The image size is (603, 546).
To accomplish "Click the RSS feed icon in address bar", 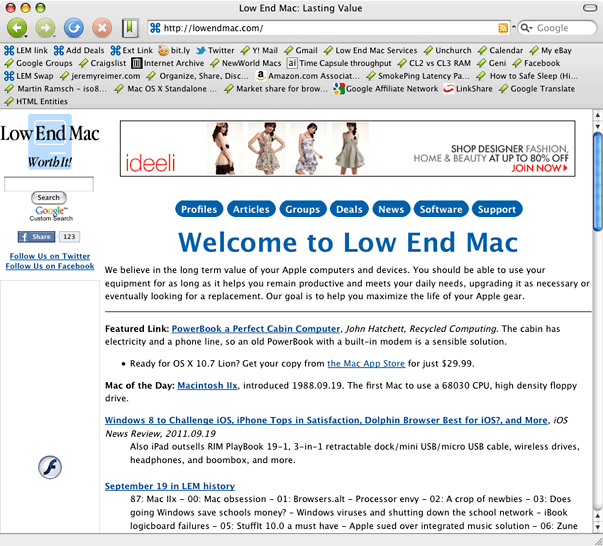I will pyautogui.click(x=503, y=28).
